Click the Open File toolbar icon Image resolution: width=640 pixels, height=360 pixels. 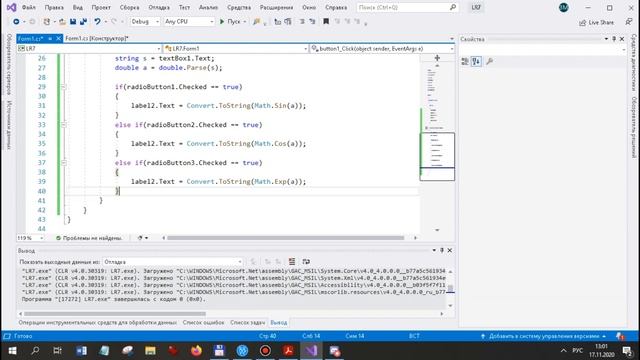click(62, 22)
